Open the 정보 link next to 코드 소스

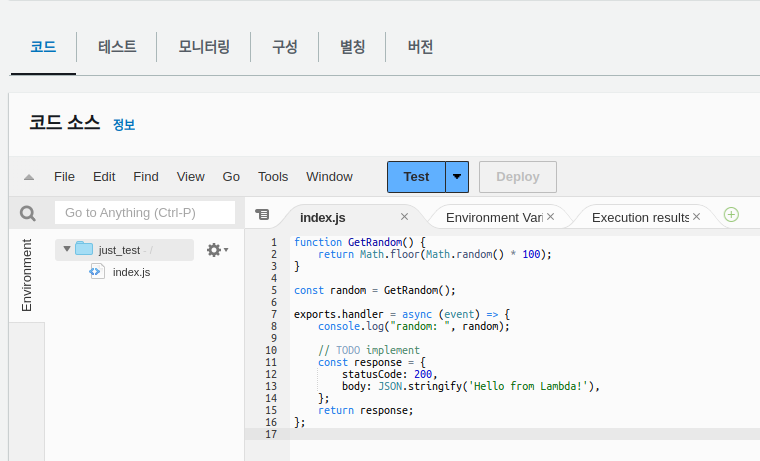point(124,125)
